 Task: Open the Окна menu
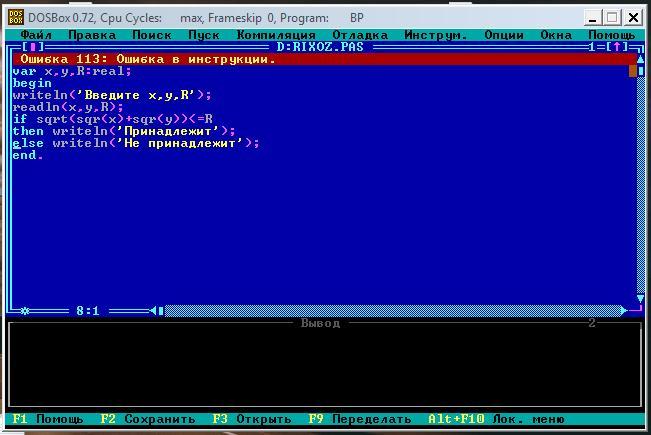(x=556, y=35)
